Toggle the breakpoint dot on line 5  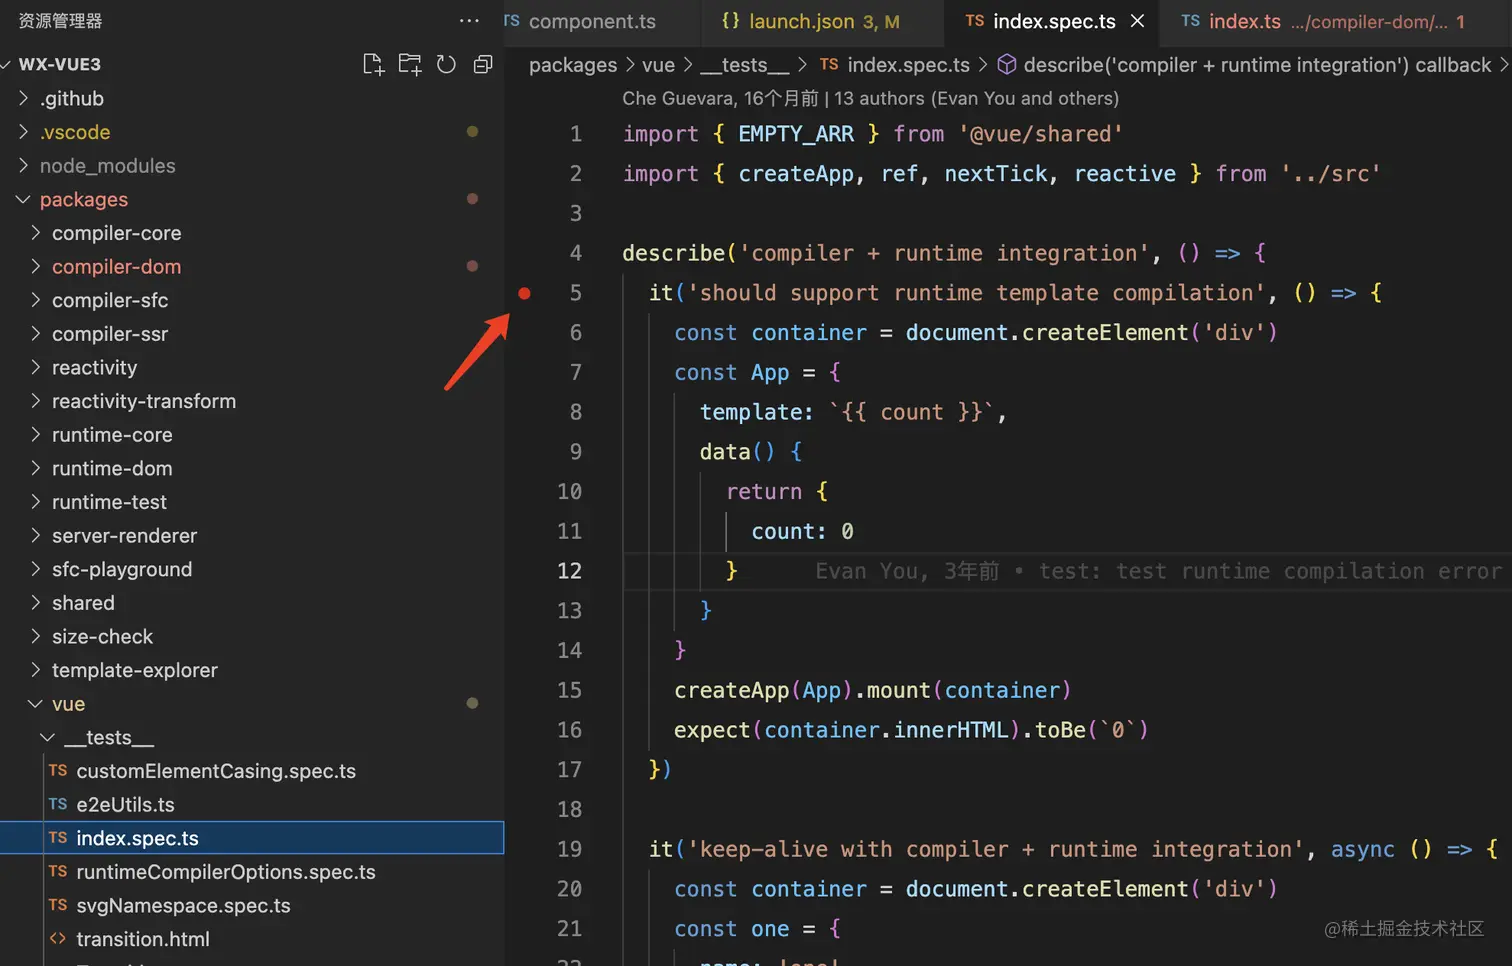click(x=524, y=293)
